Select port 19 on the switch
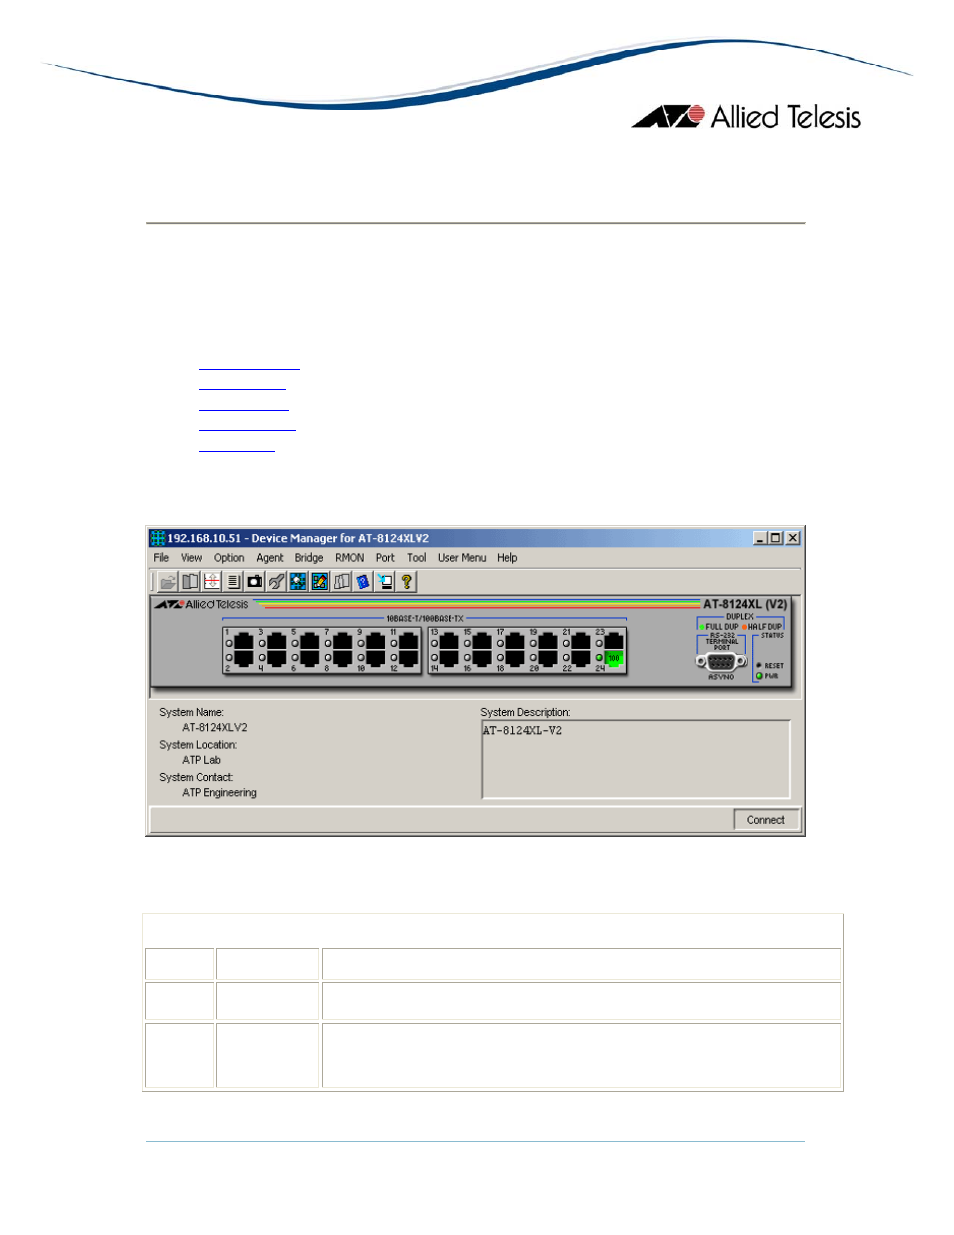Image resolution: width=954 pixels, height=1235 pixels. click(548, 642)
